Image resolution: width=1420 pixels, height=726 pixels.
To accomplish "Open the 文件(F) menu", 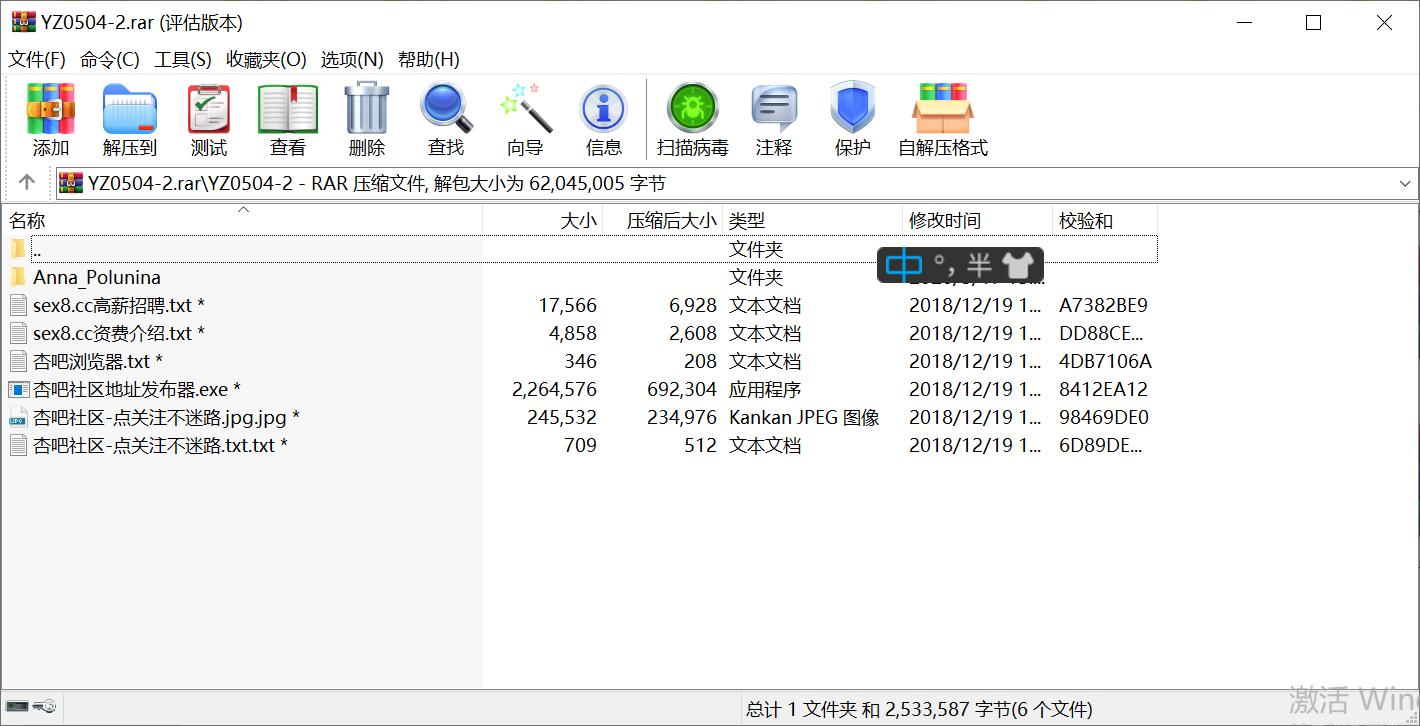I will tap(37, 59).
